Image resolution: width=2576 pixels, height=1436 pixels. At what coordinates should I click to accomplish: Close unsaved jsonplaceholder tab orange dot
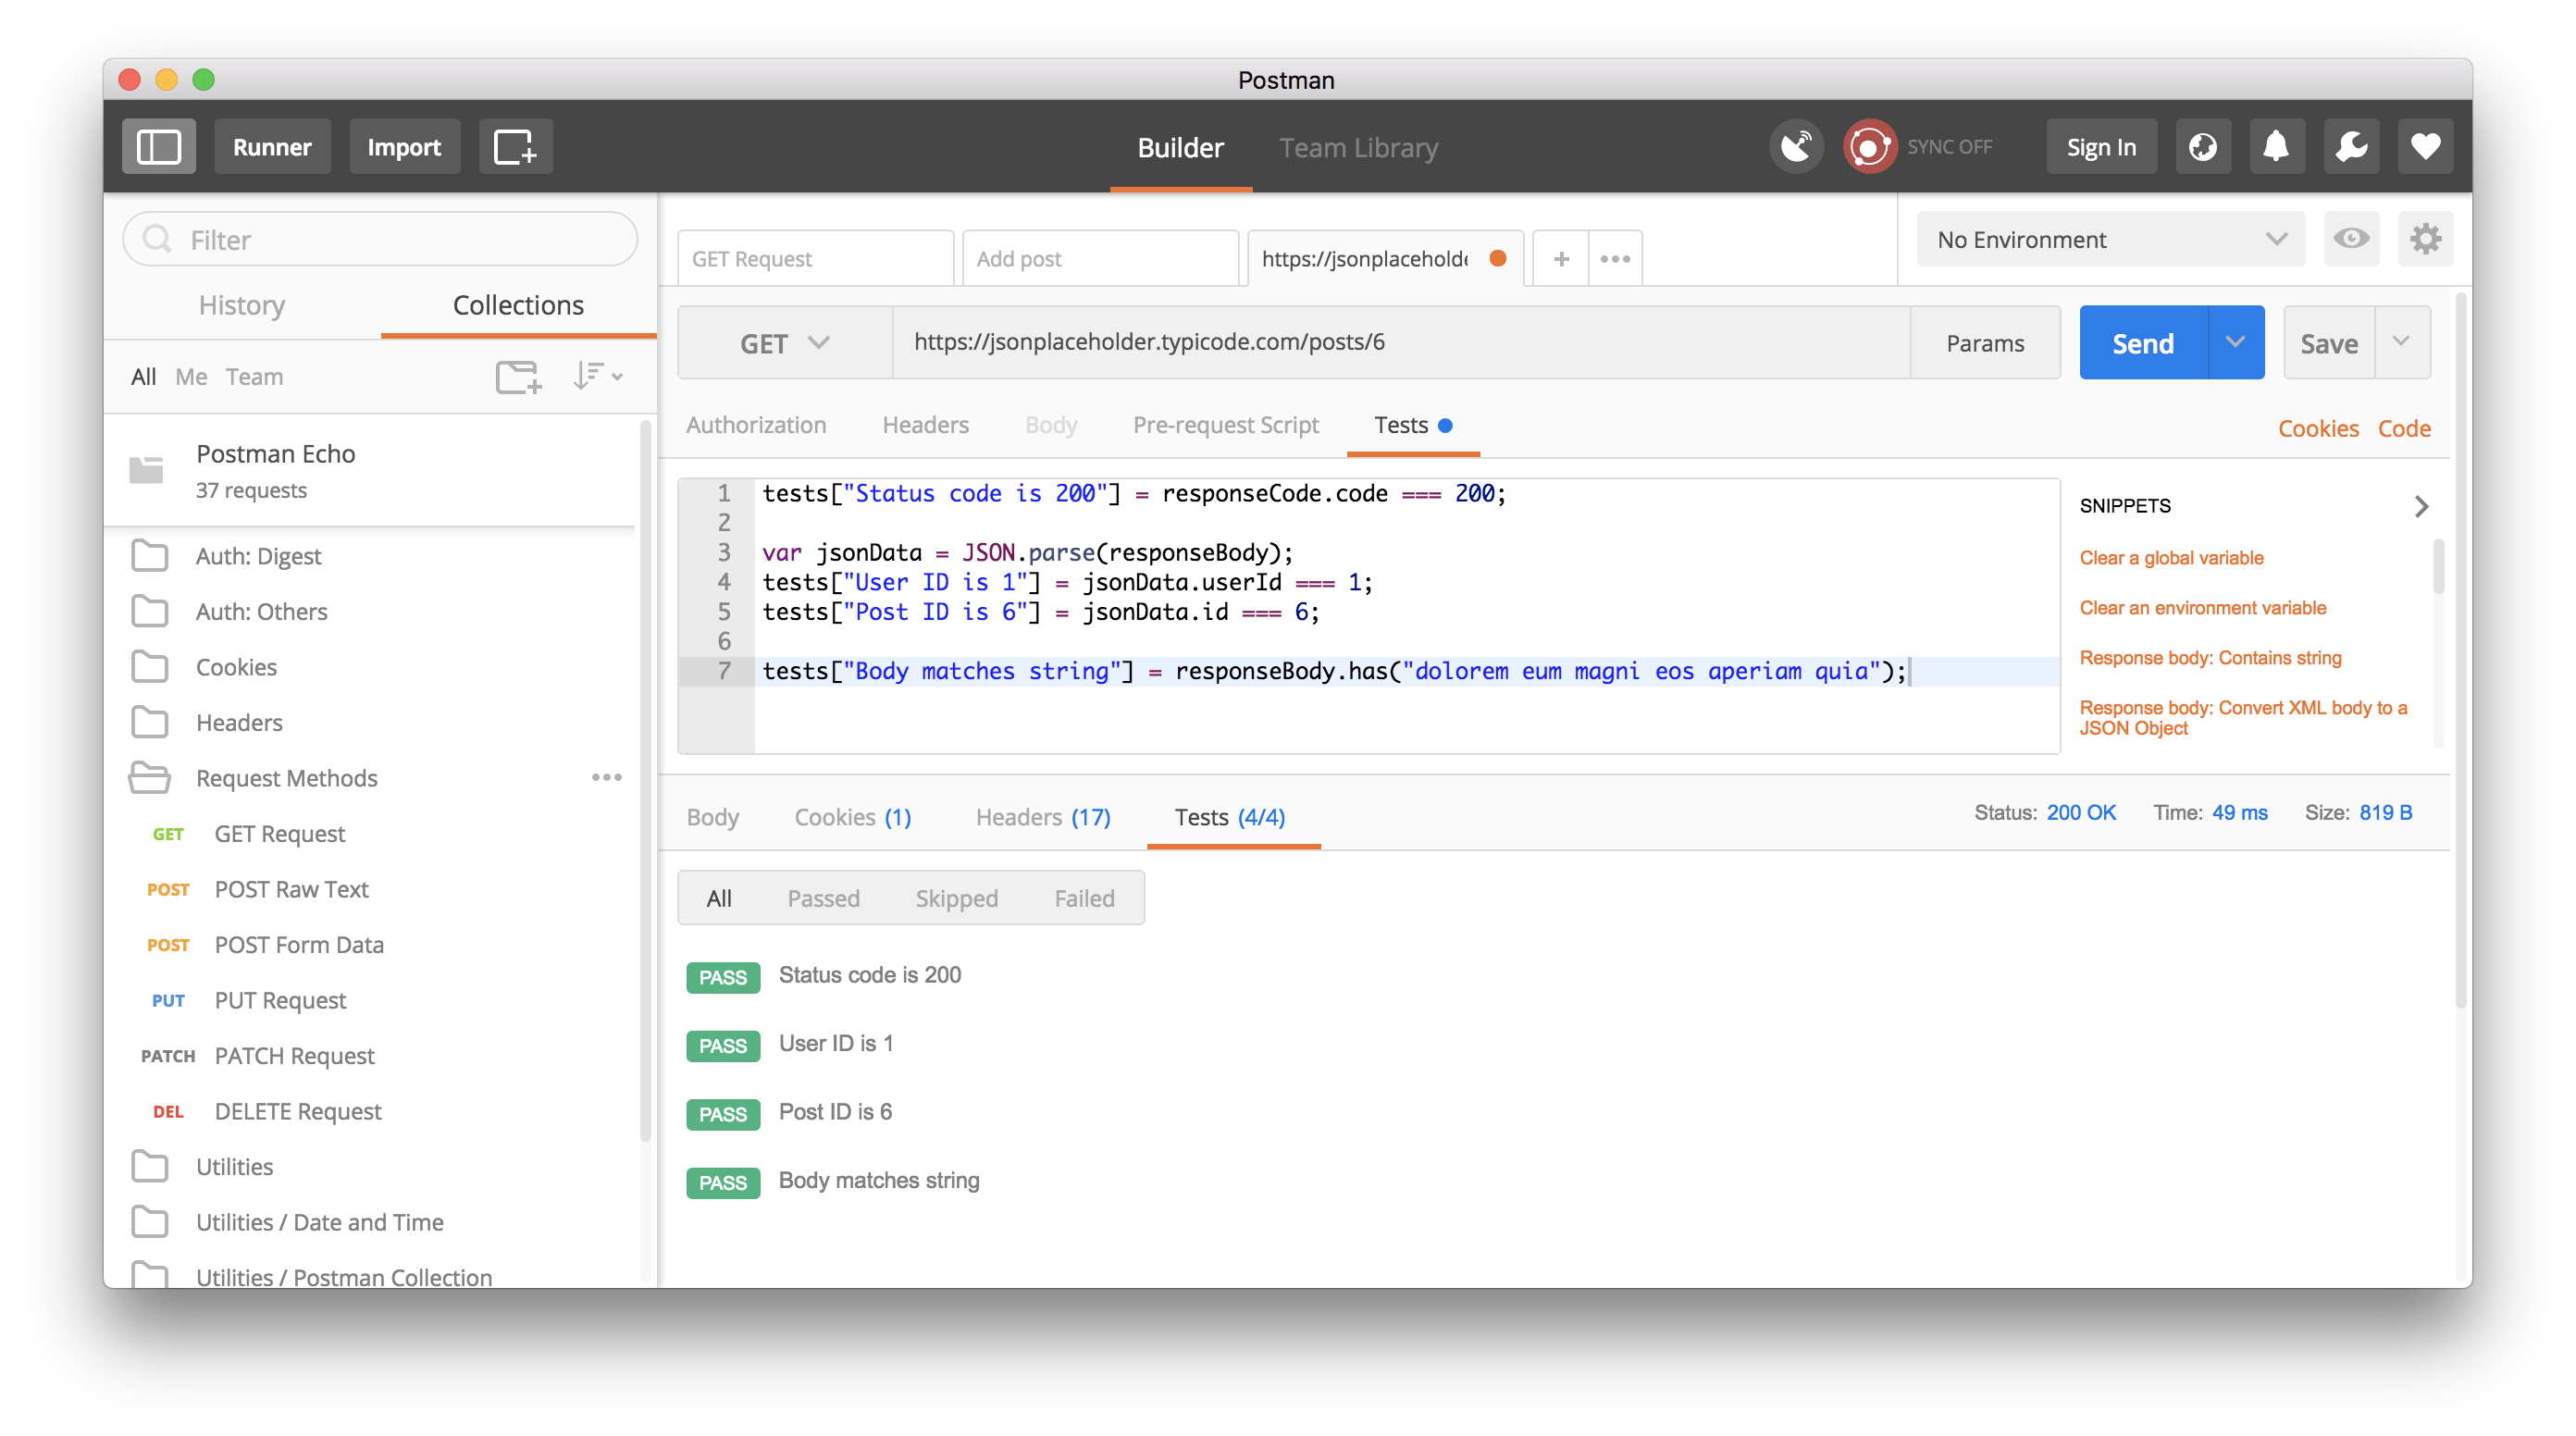click(1497, 258)
